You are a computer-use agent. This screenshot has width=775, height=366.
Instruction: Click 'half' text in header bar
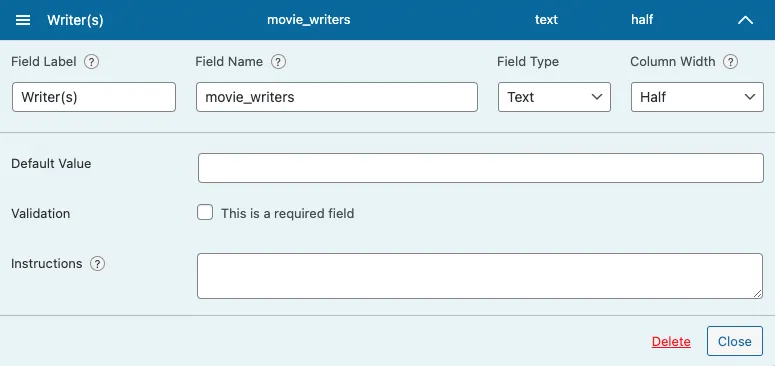[642, 20]
